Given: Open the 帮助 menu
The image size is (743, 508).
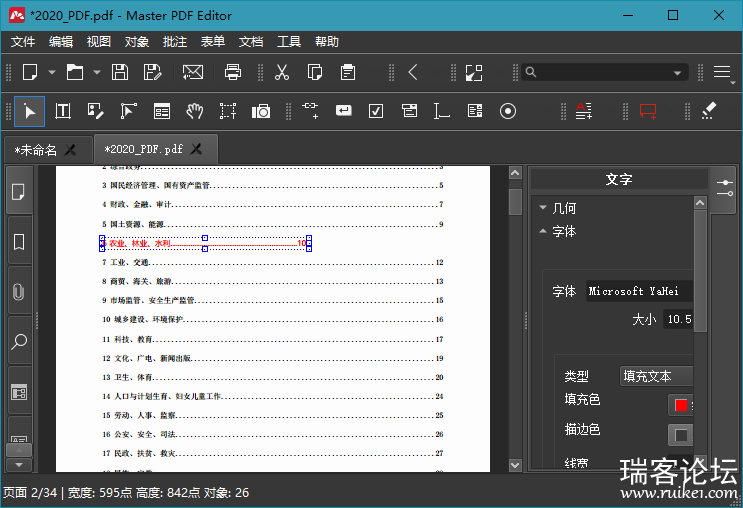Looking at the screenshot, I should (x=327, y=42).
